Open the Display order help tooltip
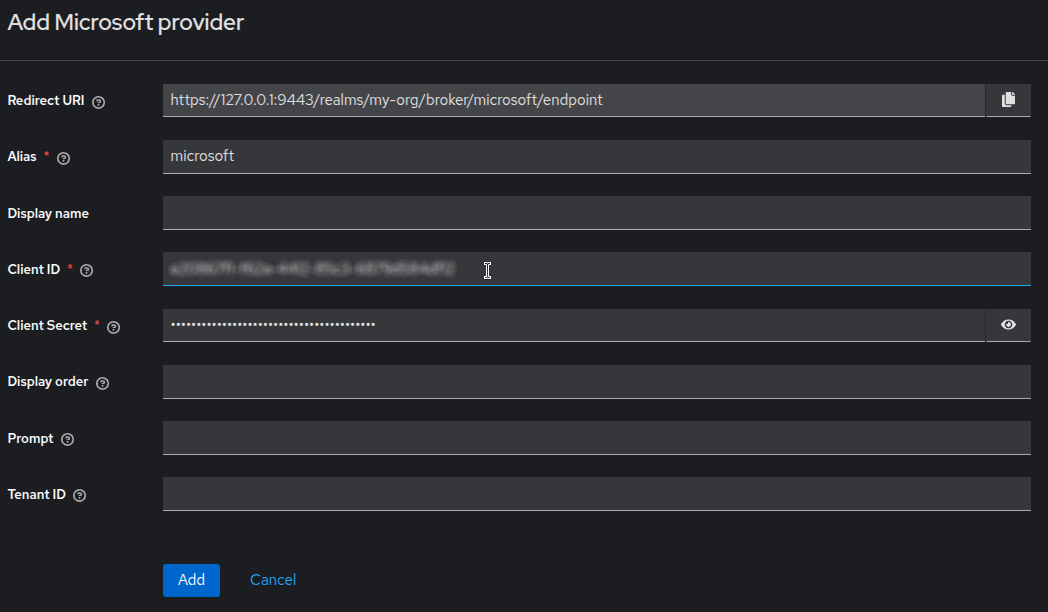 [102, 382]
